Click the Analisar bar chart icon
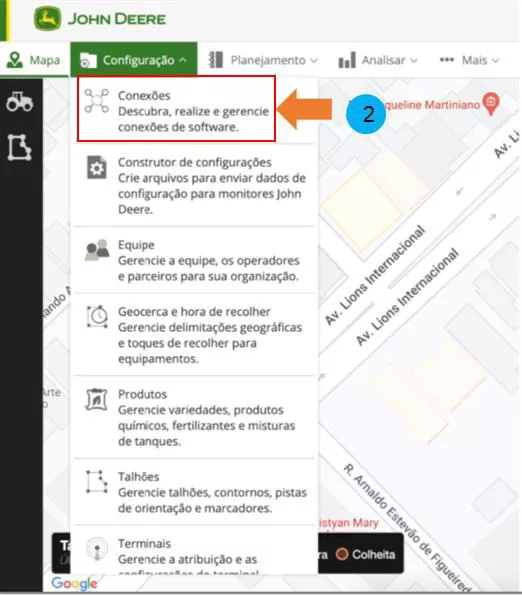Image resolution: width=522 pixels, height=595 pixels. (347, 60)
